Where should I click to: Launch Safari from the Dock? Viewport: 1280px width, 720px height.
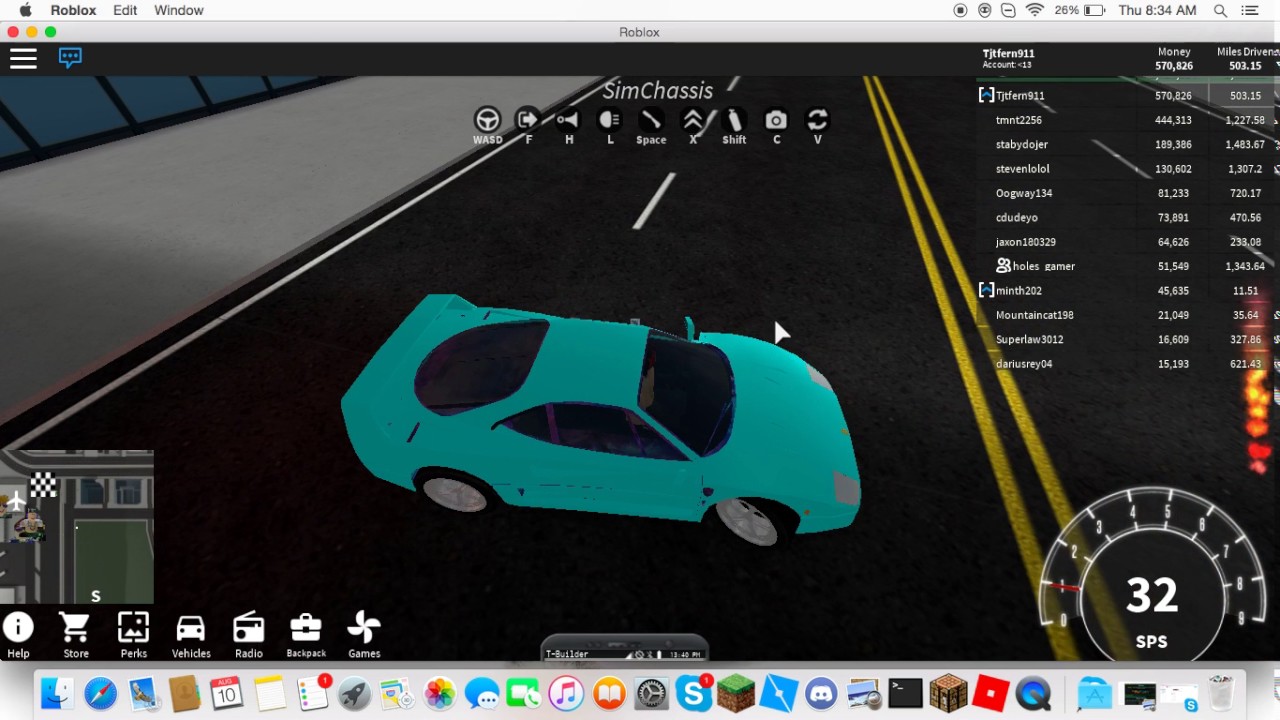tap(100, 693)
